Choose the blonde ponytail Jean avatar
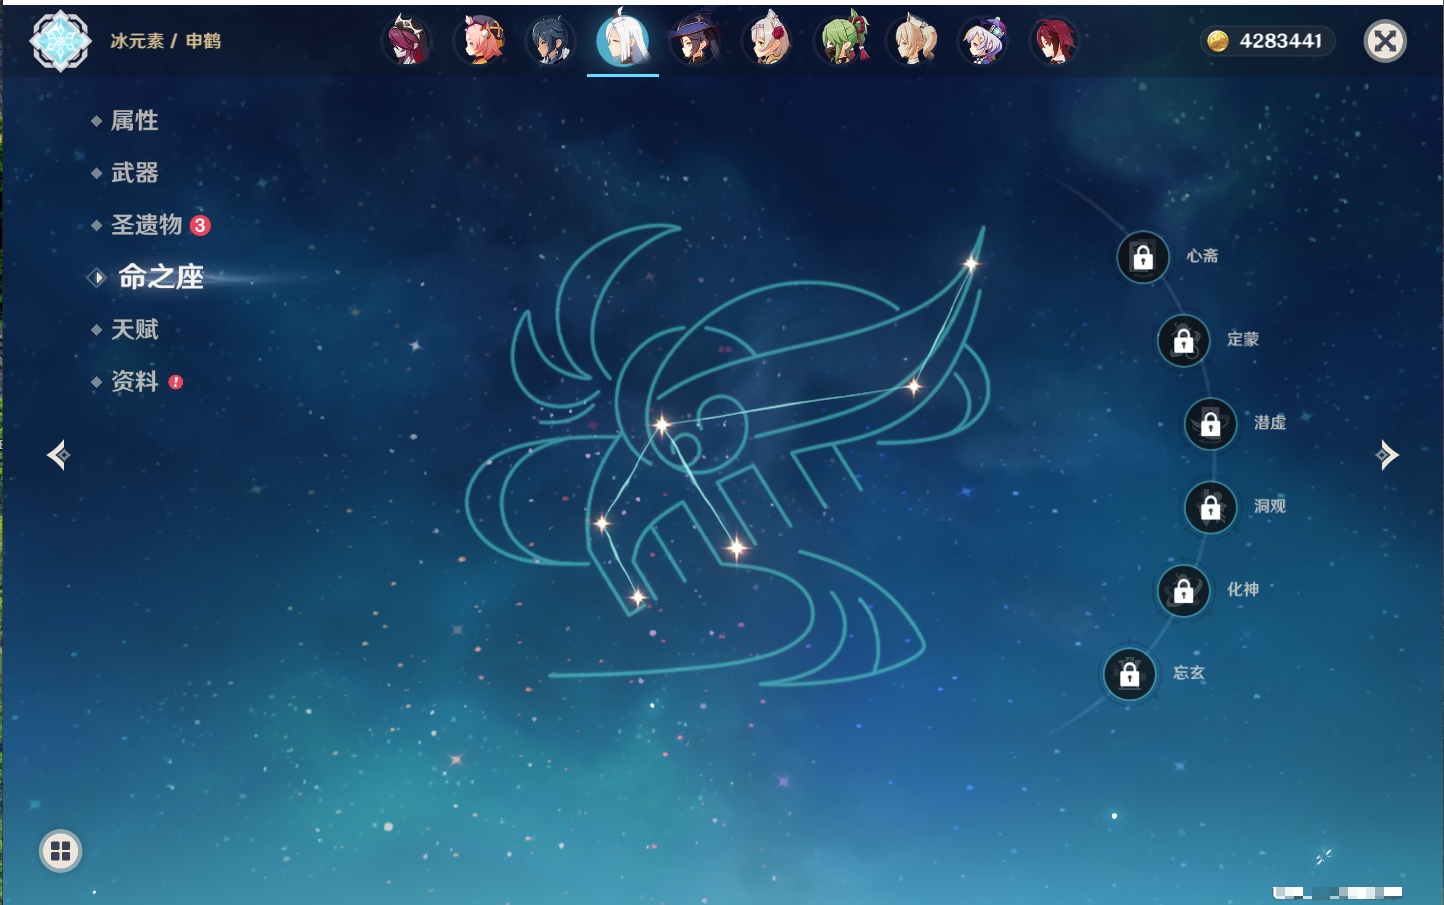 (912, 41)
